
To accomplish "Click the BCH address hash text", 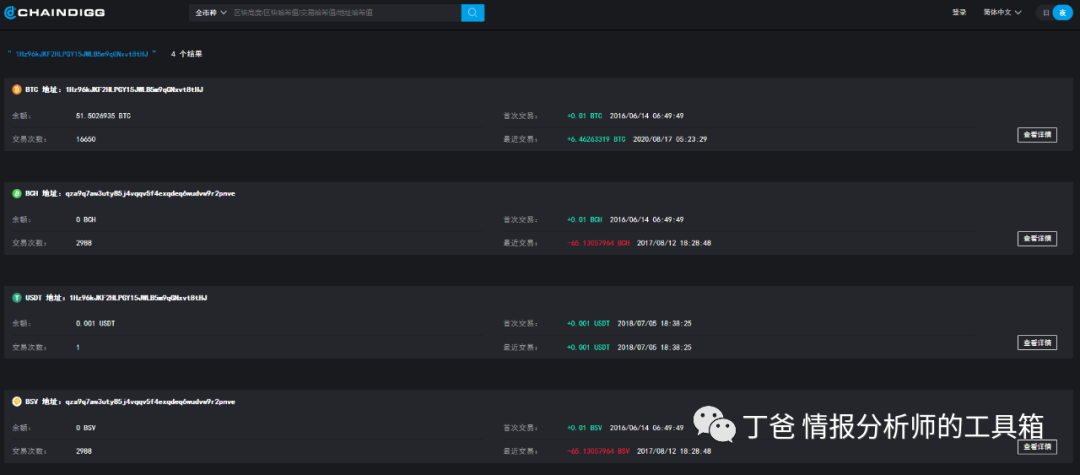I will click(150, 193).
